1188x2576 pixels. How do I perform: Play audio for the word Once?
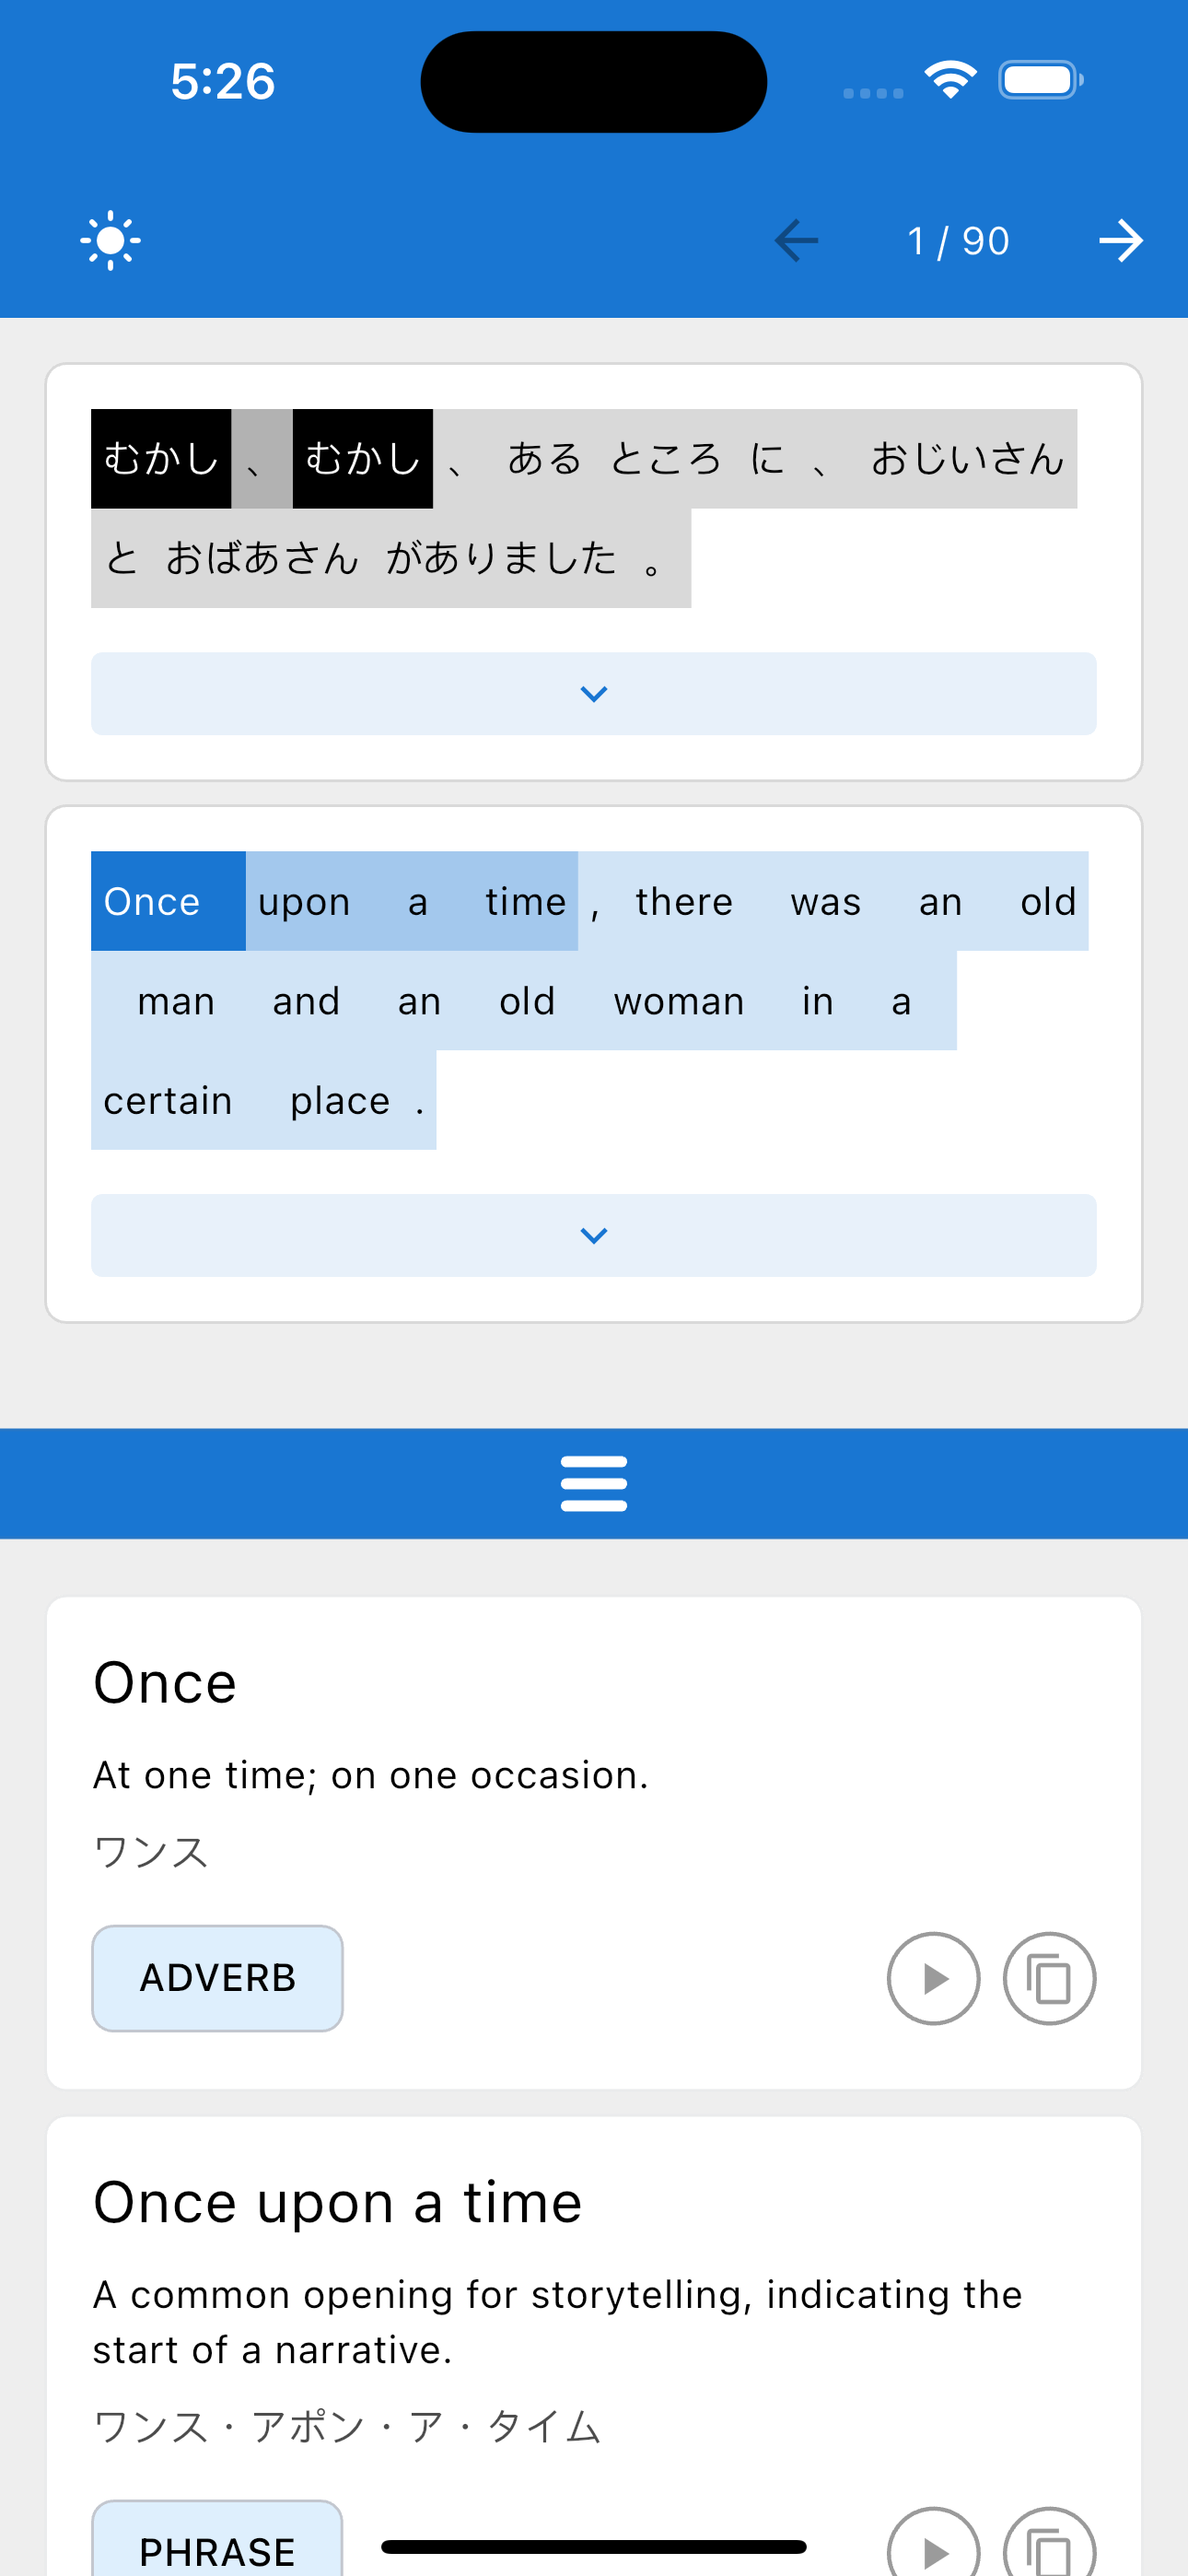[x=933, y=1978]
